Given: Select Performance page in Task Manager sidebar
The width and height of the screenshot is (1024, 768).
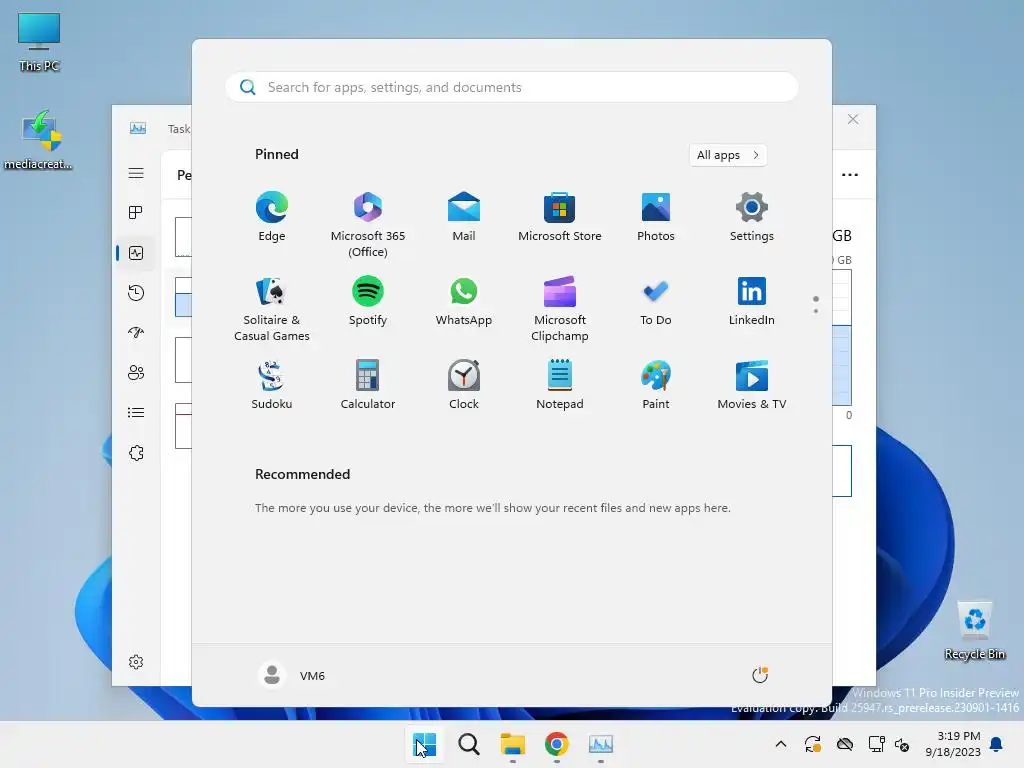Looking at the screenshot, I should click(136, 253).
